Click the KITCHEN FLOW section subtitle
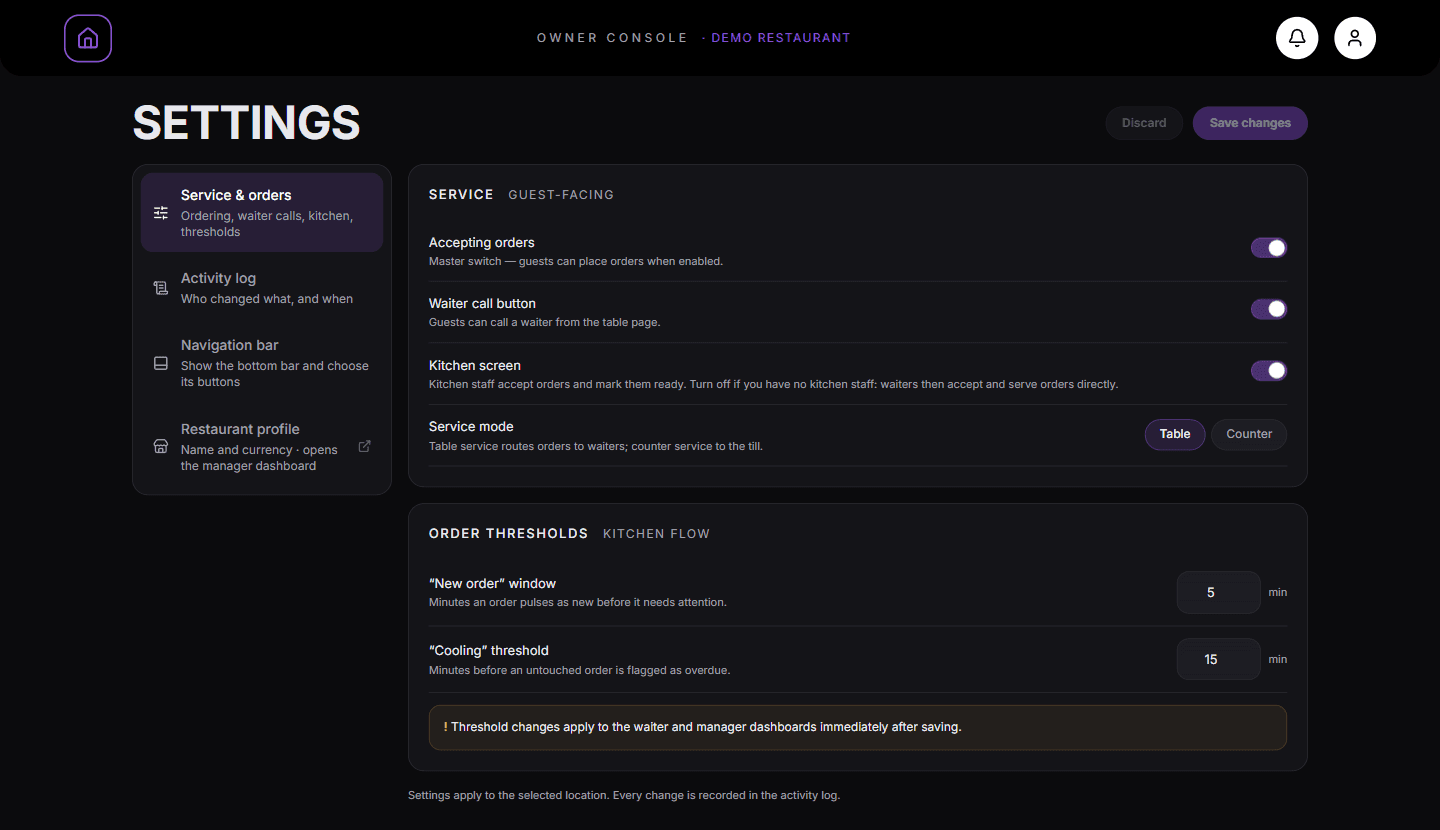Screen dimensions: 1440x830 [656, 534]
